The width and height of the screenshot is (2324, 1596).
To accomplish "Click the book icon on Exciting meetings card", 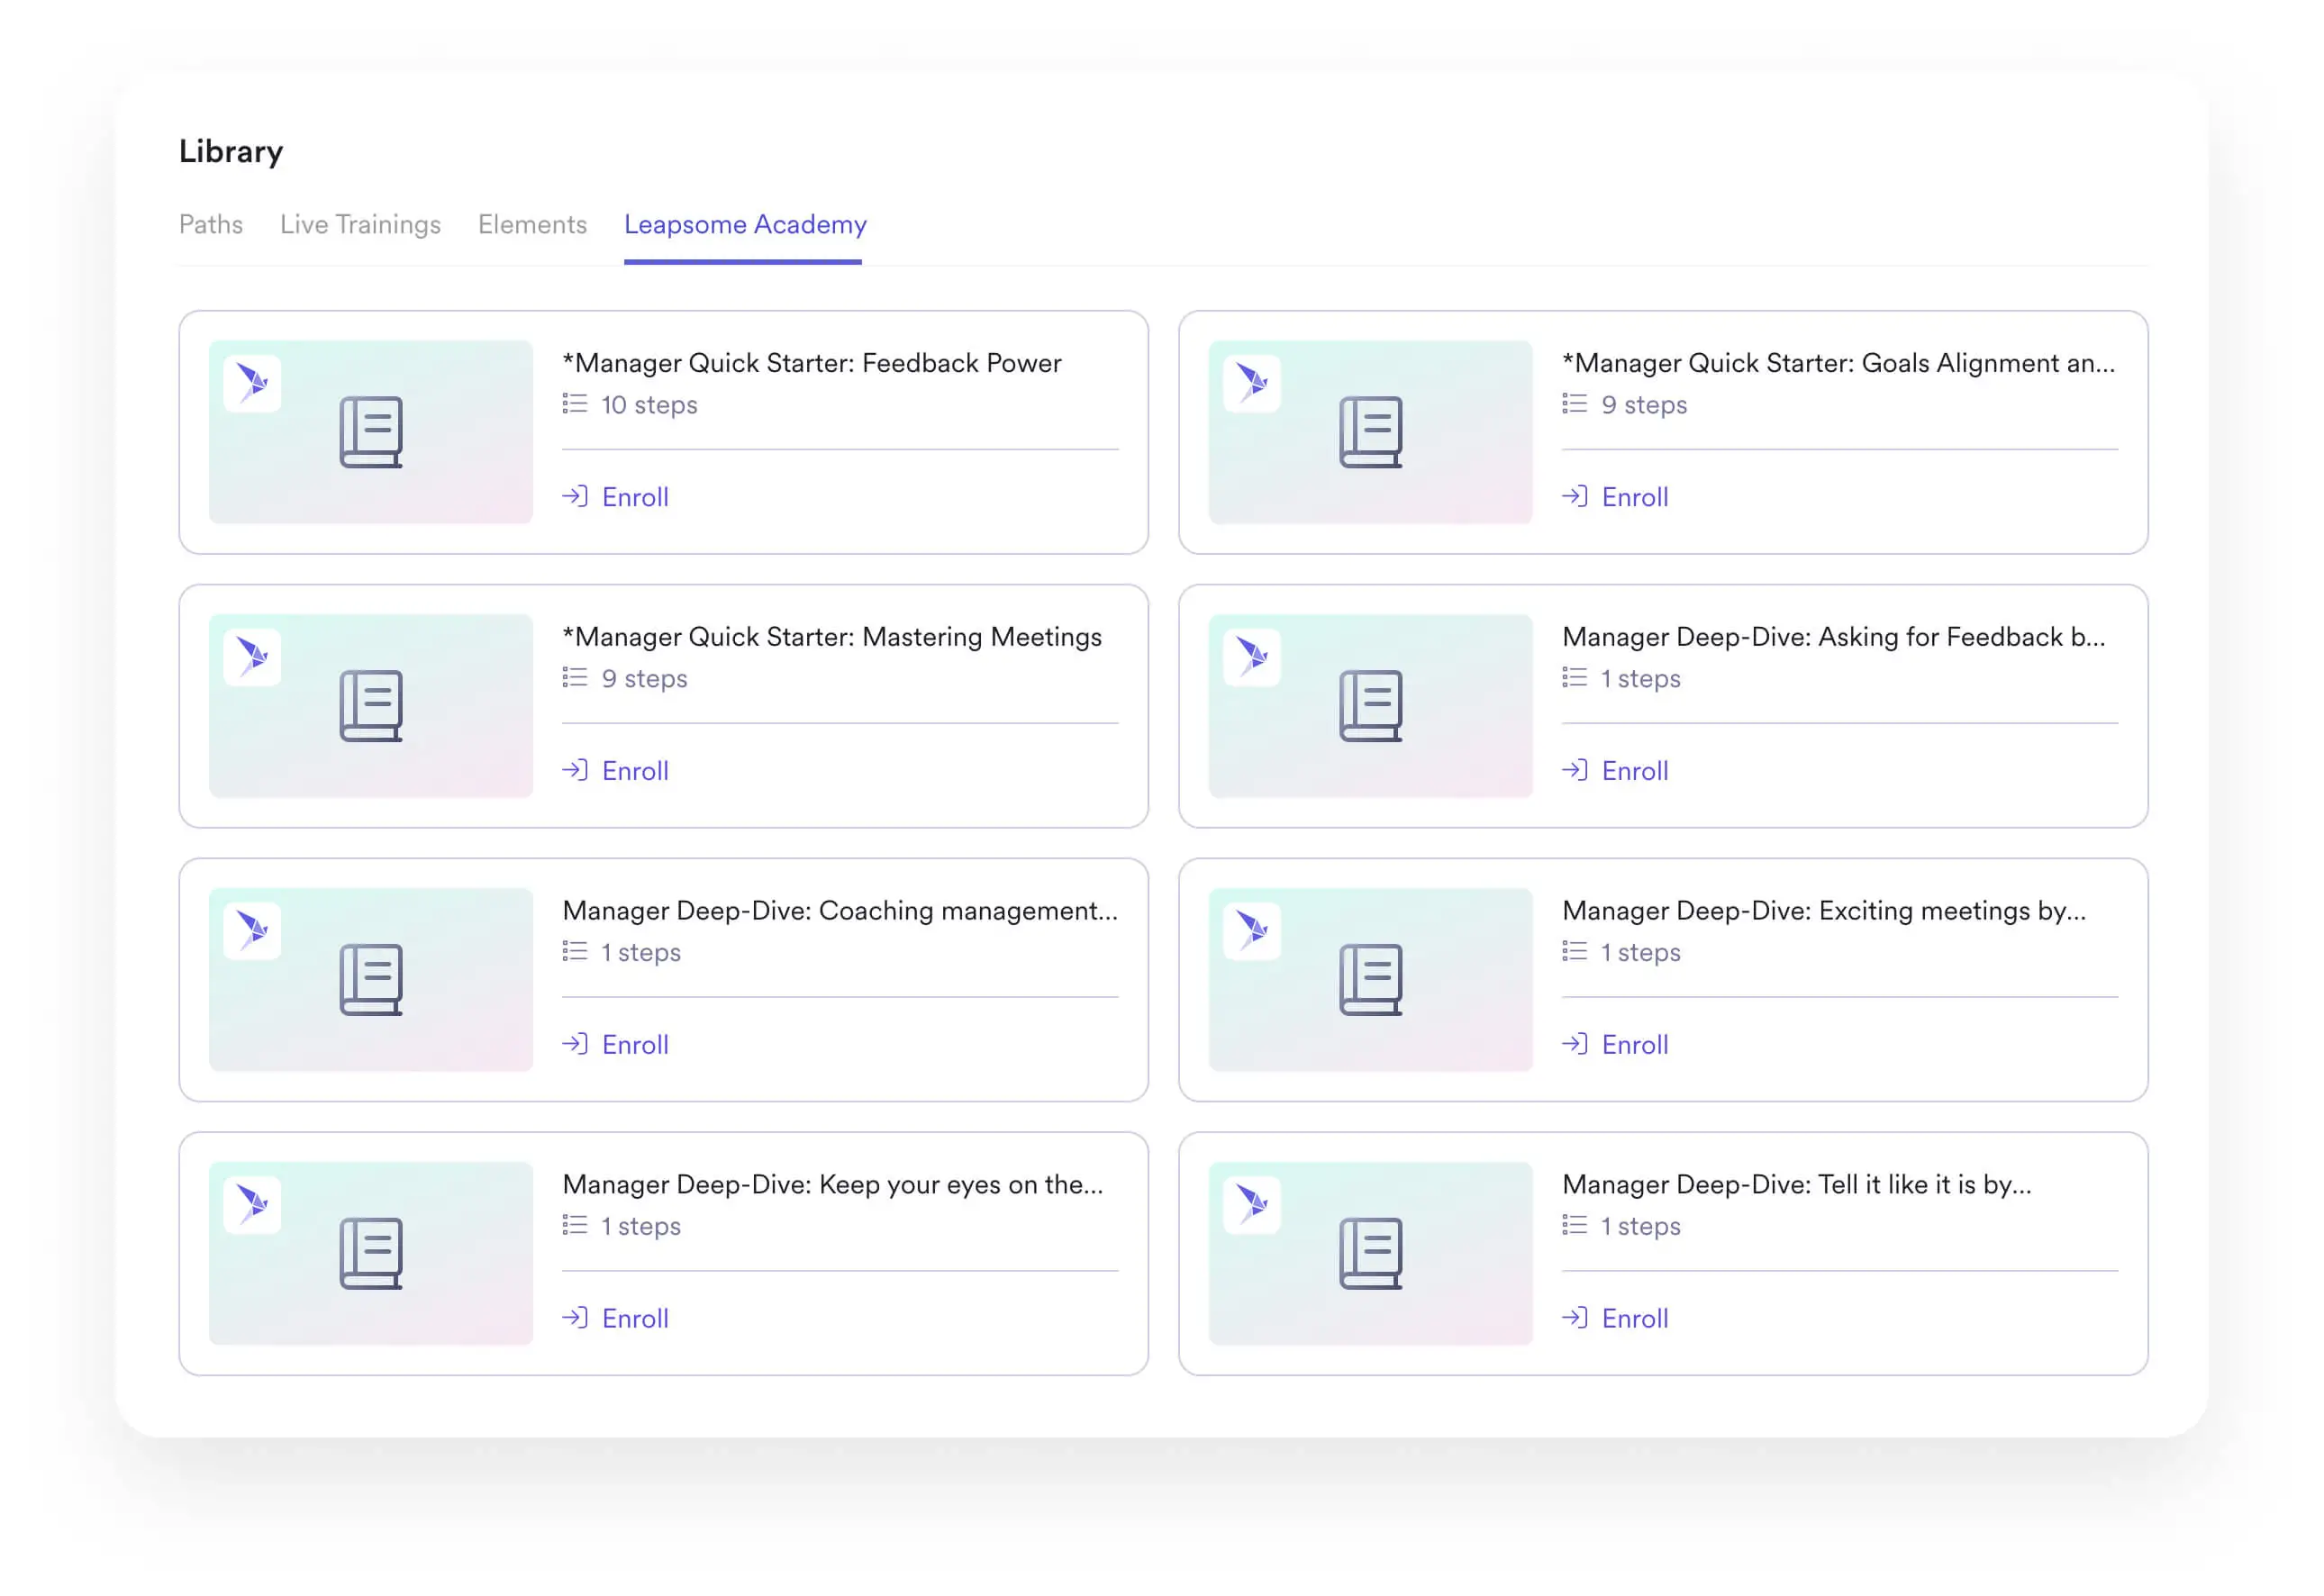I will point(1371,980).
